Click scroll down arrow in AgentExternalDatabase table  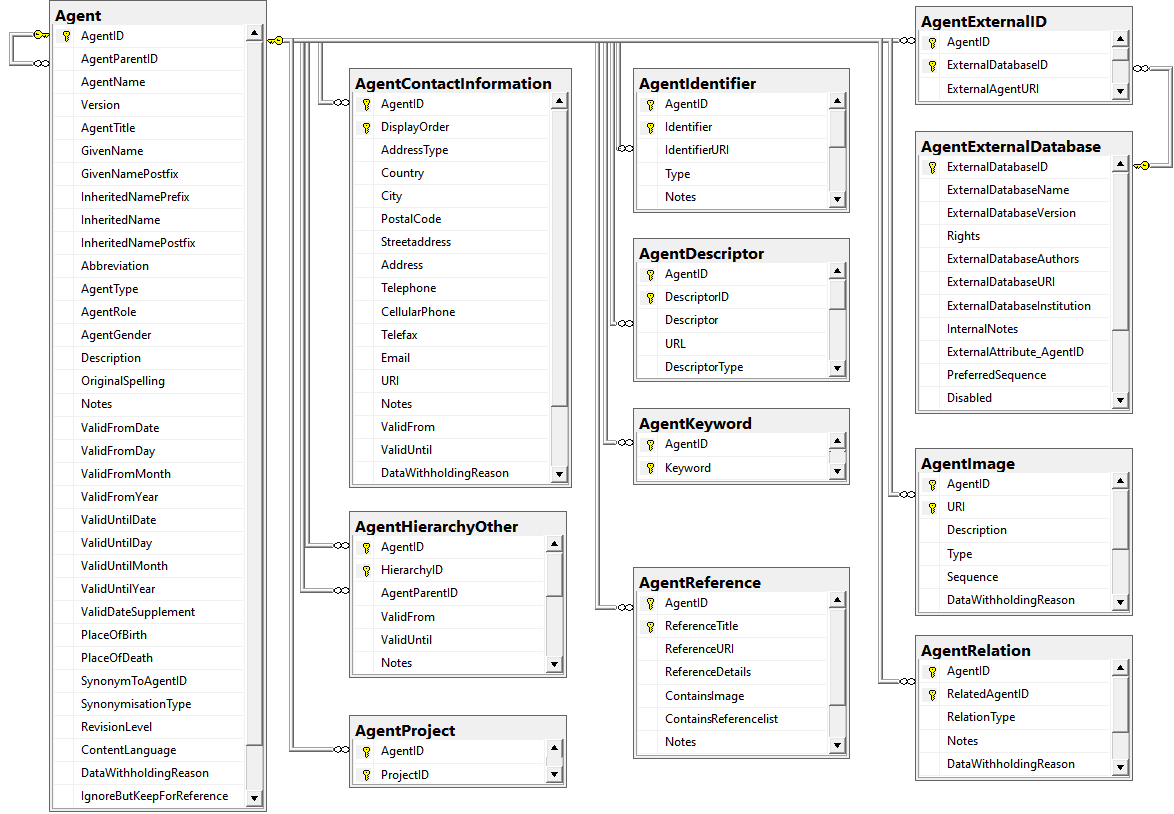point(1120,400)
